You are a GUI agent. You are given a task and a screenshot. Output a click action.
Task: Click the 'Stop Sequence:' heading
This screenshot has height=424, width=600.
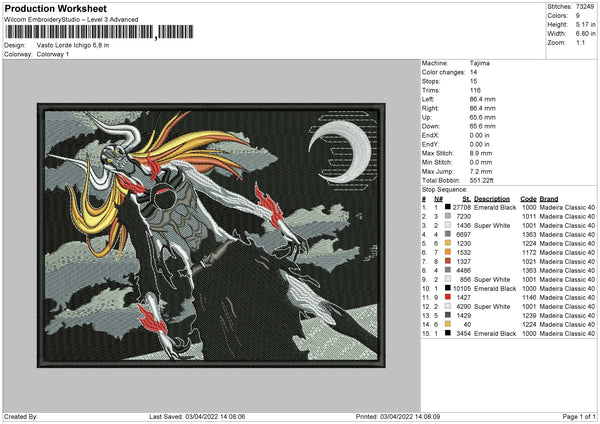pos(445,189)
